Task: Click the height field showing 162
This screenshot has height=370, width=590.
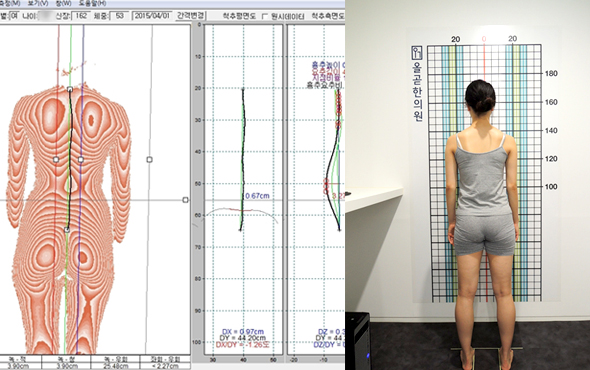Action: [81, 16]
